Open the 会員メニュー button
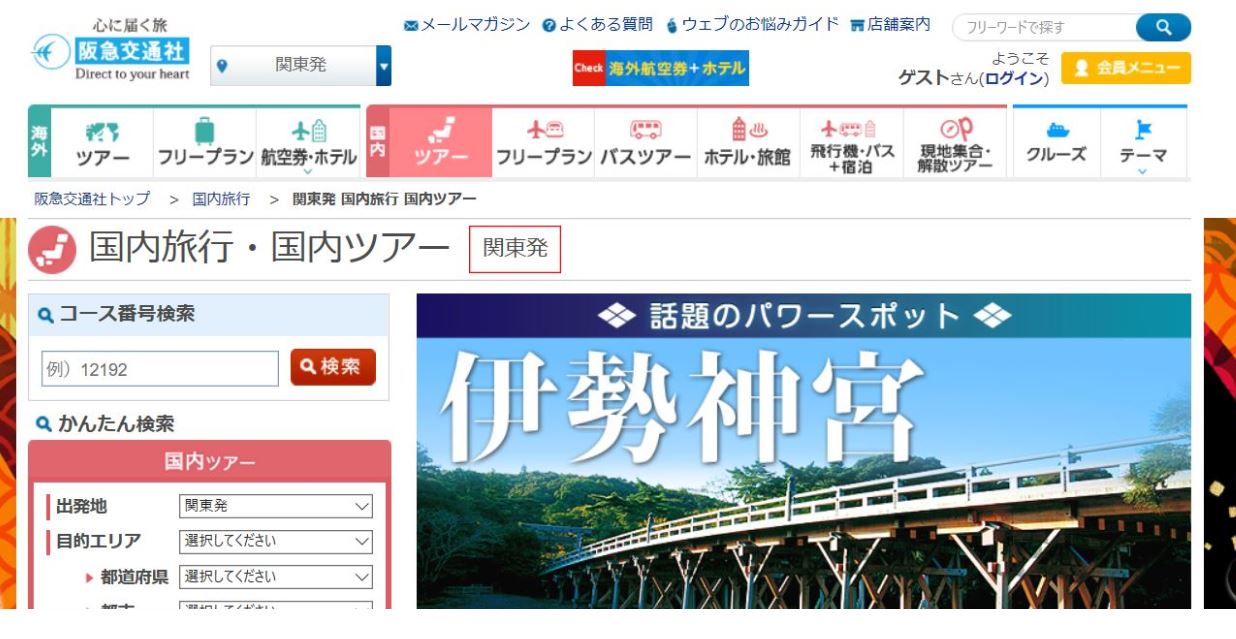Viewport: 1236px width, 639px height. coord(1126,68)
